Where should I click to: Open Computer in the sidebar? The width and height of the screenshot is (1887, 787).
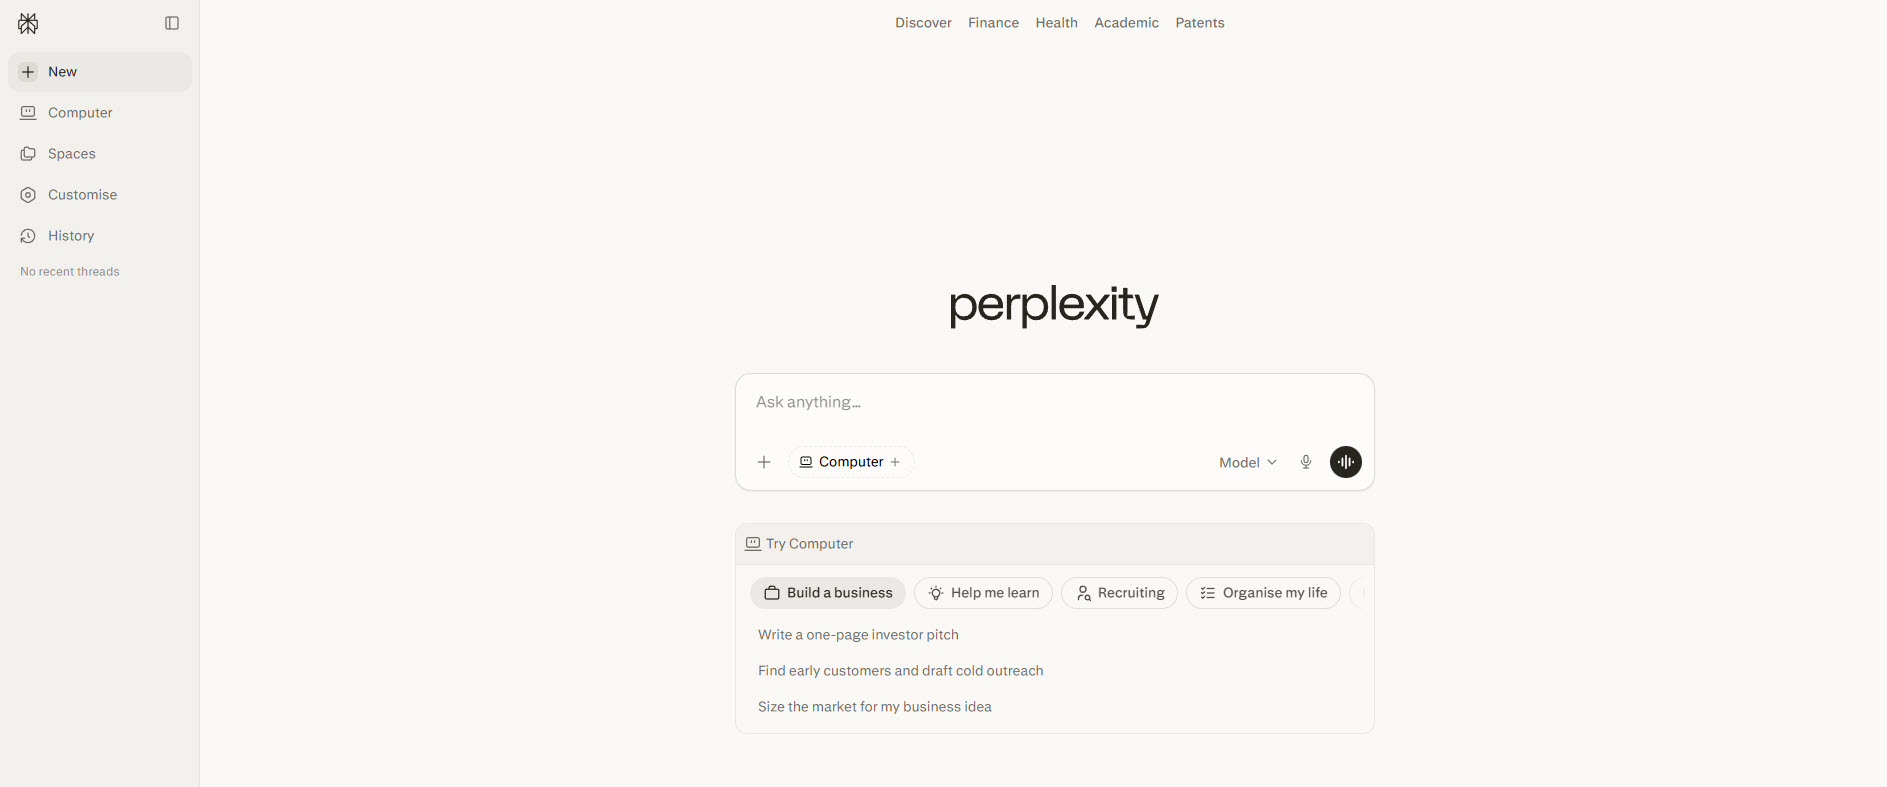click(x=80, y=113)
